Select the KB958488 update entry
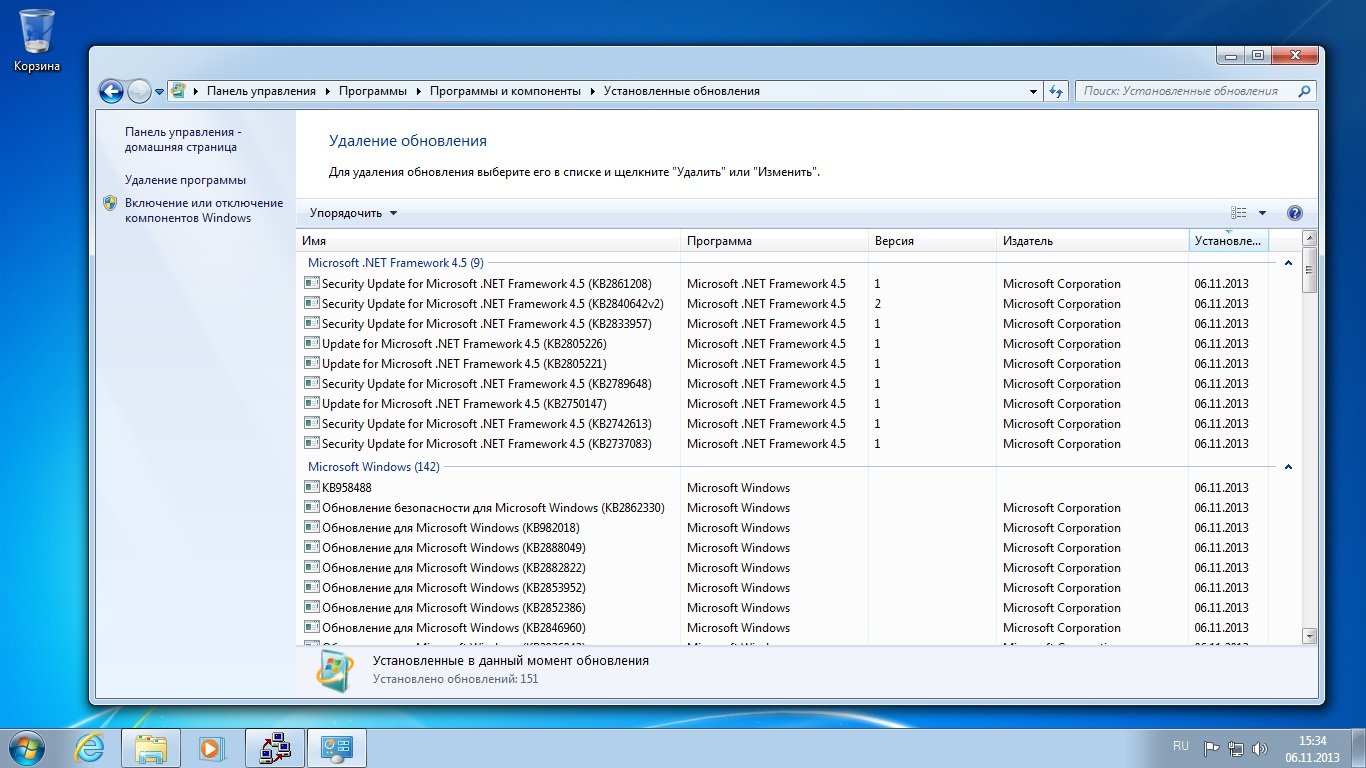 point(783,488)
